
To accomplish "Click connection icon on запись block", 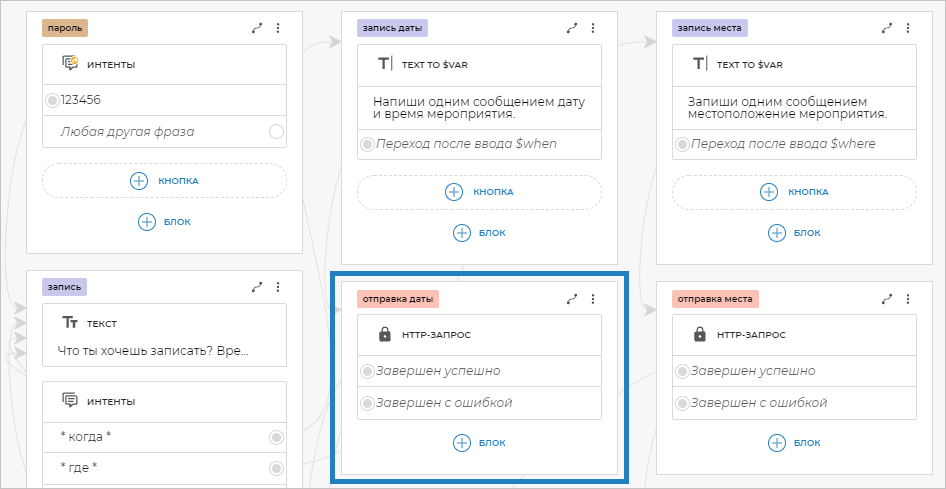I will [x=257, y=287].
